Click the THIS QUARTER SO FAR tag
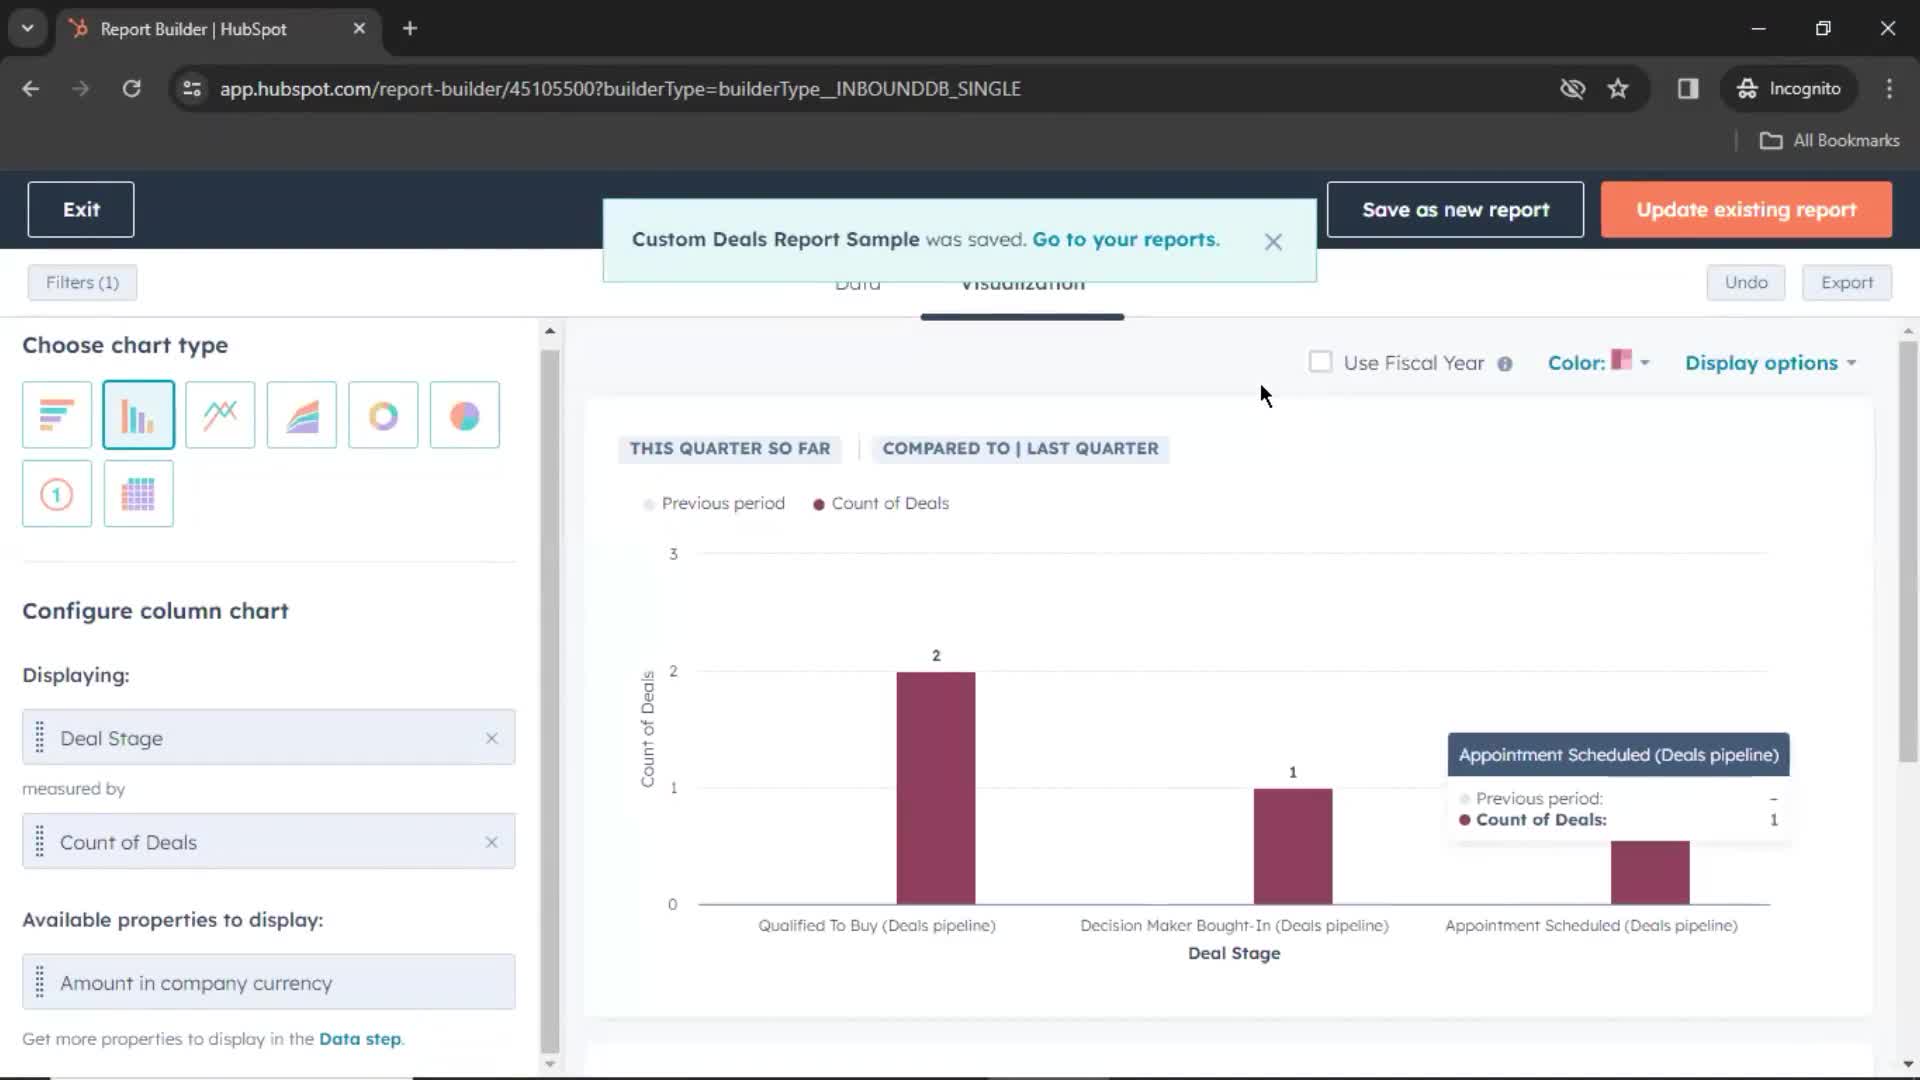 [x=730, y=449]
